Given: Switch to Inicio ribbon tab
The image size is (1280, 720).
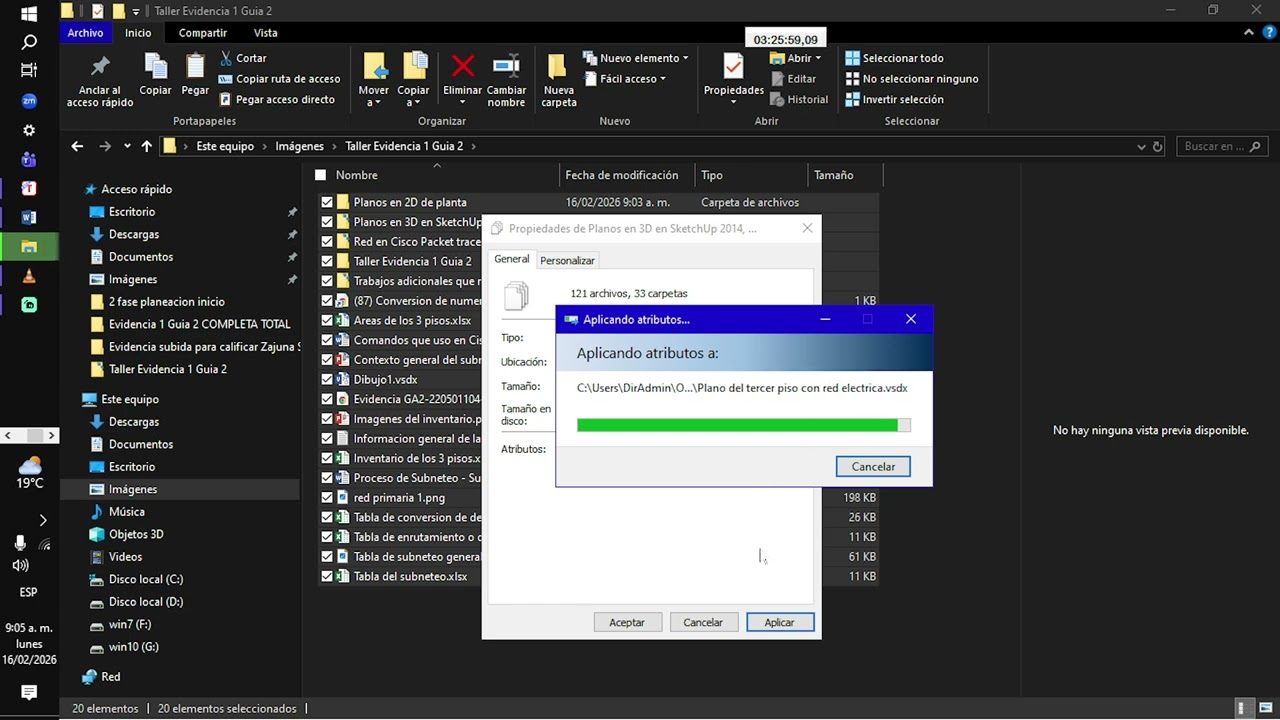Looking at the screenshot, I should click(138, 33).
